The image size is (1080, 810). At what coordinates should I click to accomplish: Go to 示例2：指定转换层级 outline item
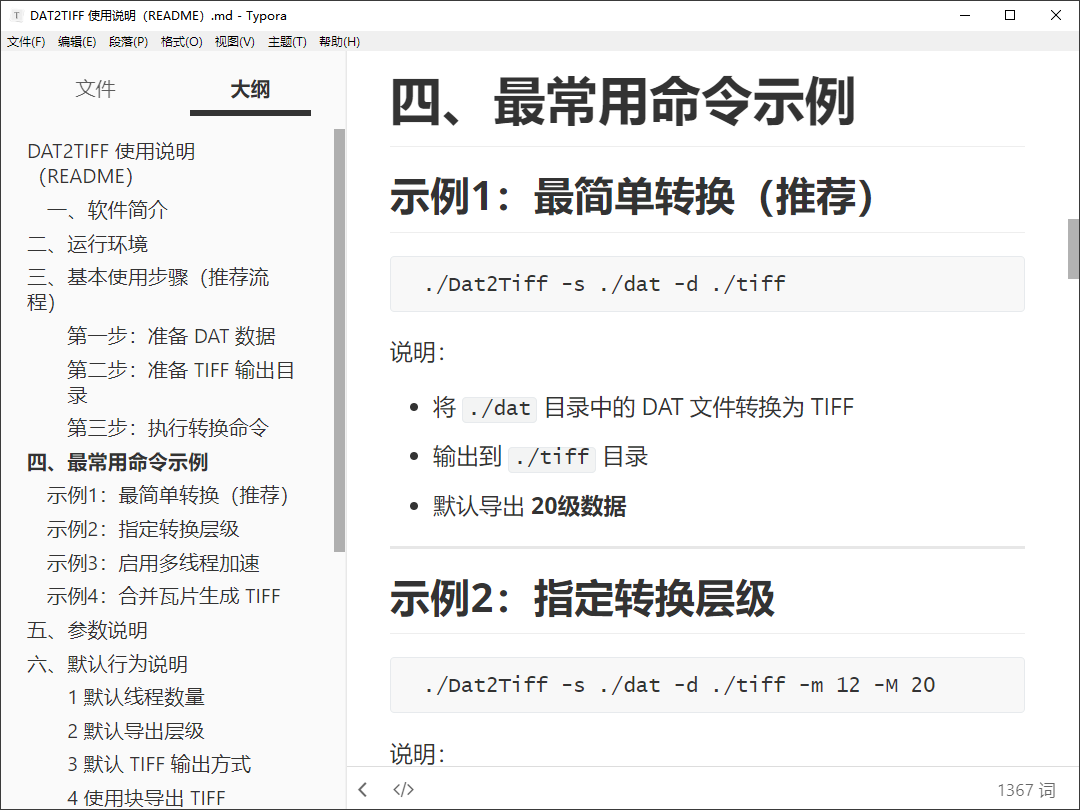[x=143, y=530]
